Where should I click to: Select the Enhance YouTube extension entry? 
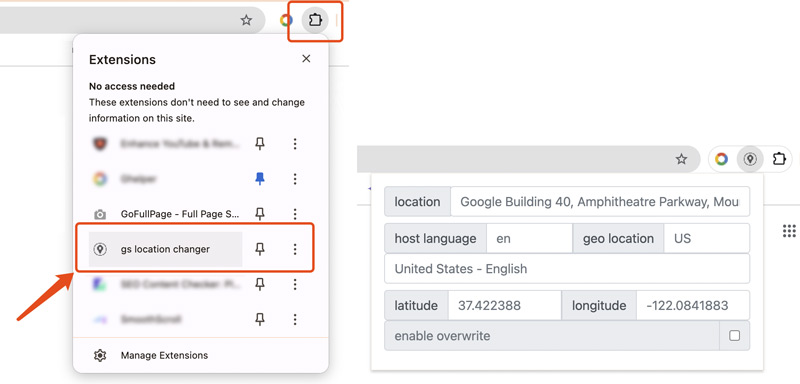point(165,144)
